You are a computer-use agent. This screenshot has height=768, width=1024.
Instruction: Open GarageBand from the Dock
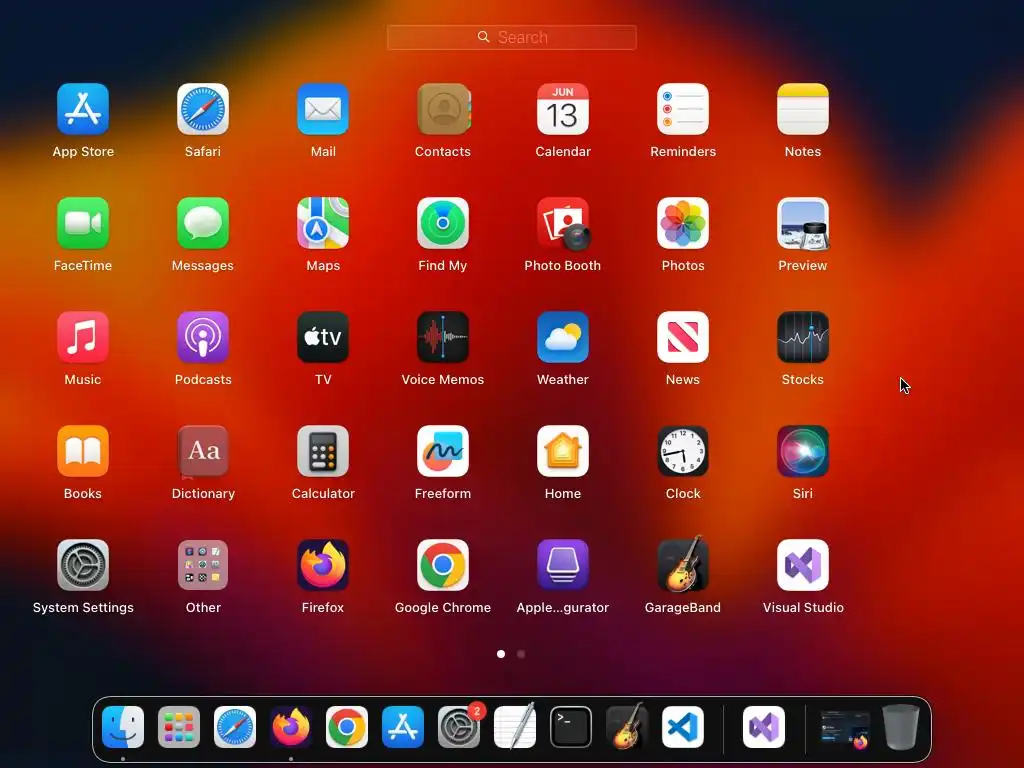pyautogui.click(x=627, y=726)
